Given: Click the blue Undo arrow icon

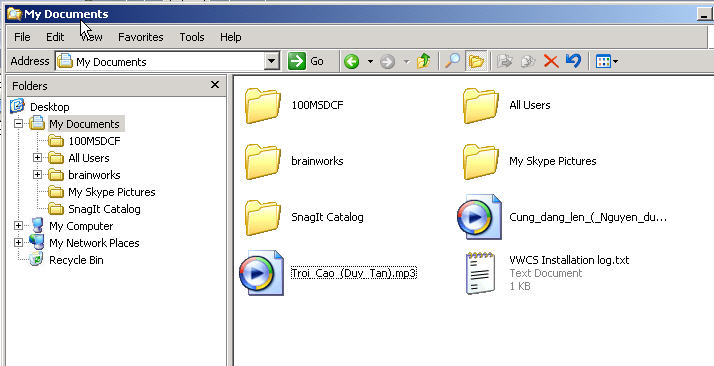Looking at the screenshot, I should (573, 61).
